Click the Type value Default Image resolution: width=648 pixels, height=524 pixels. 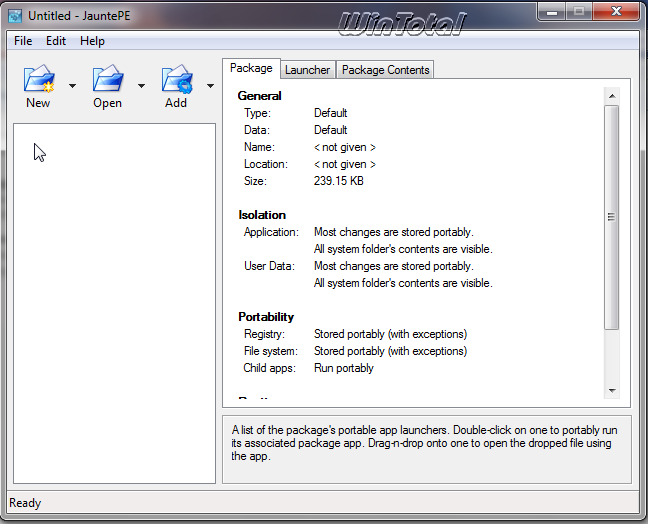[x=331, y=113]
